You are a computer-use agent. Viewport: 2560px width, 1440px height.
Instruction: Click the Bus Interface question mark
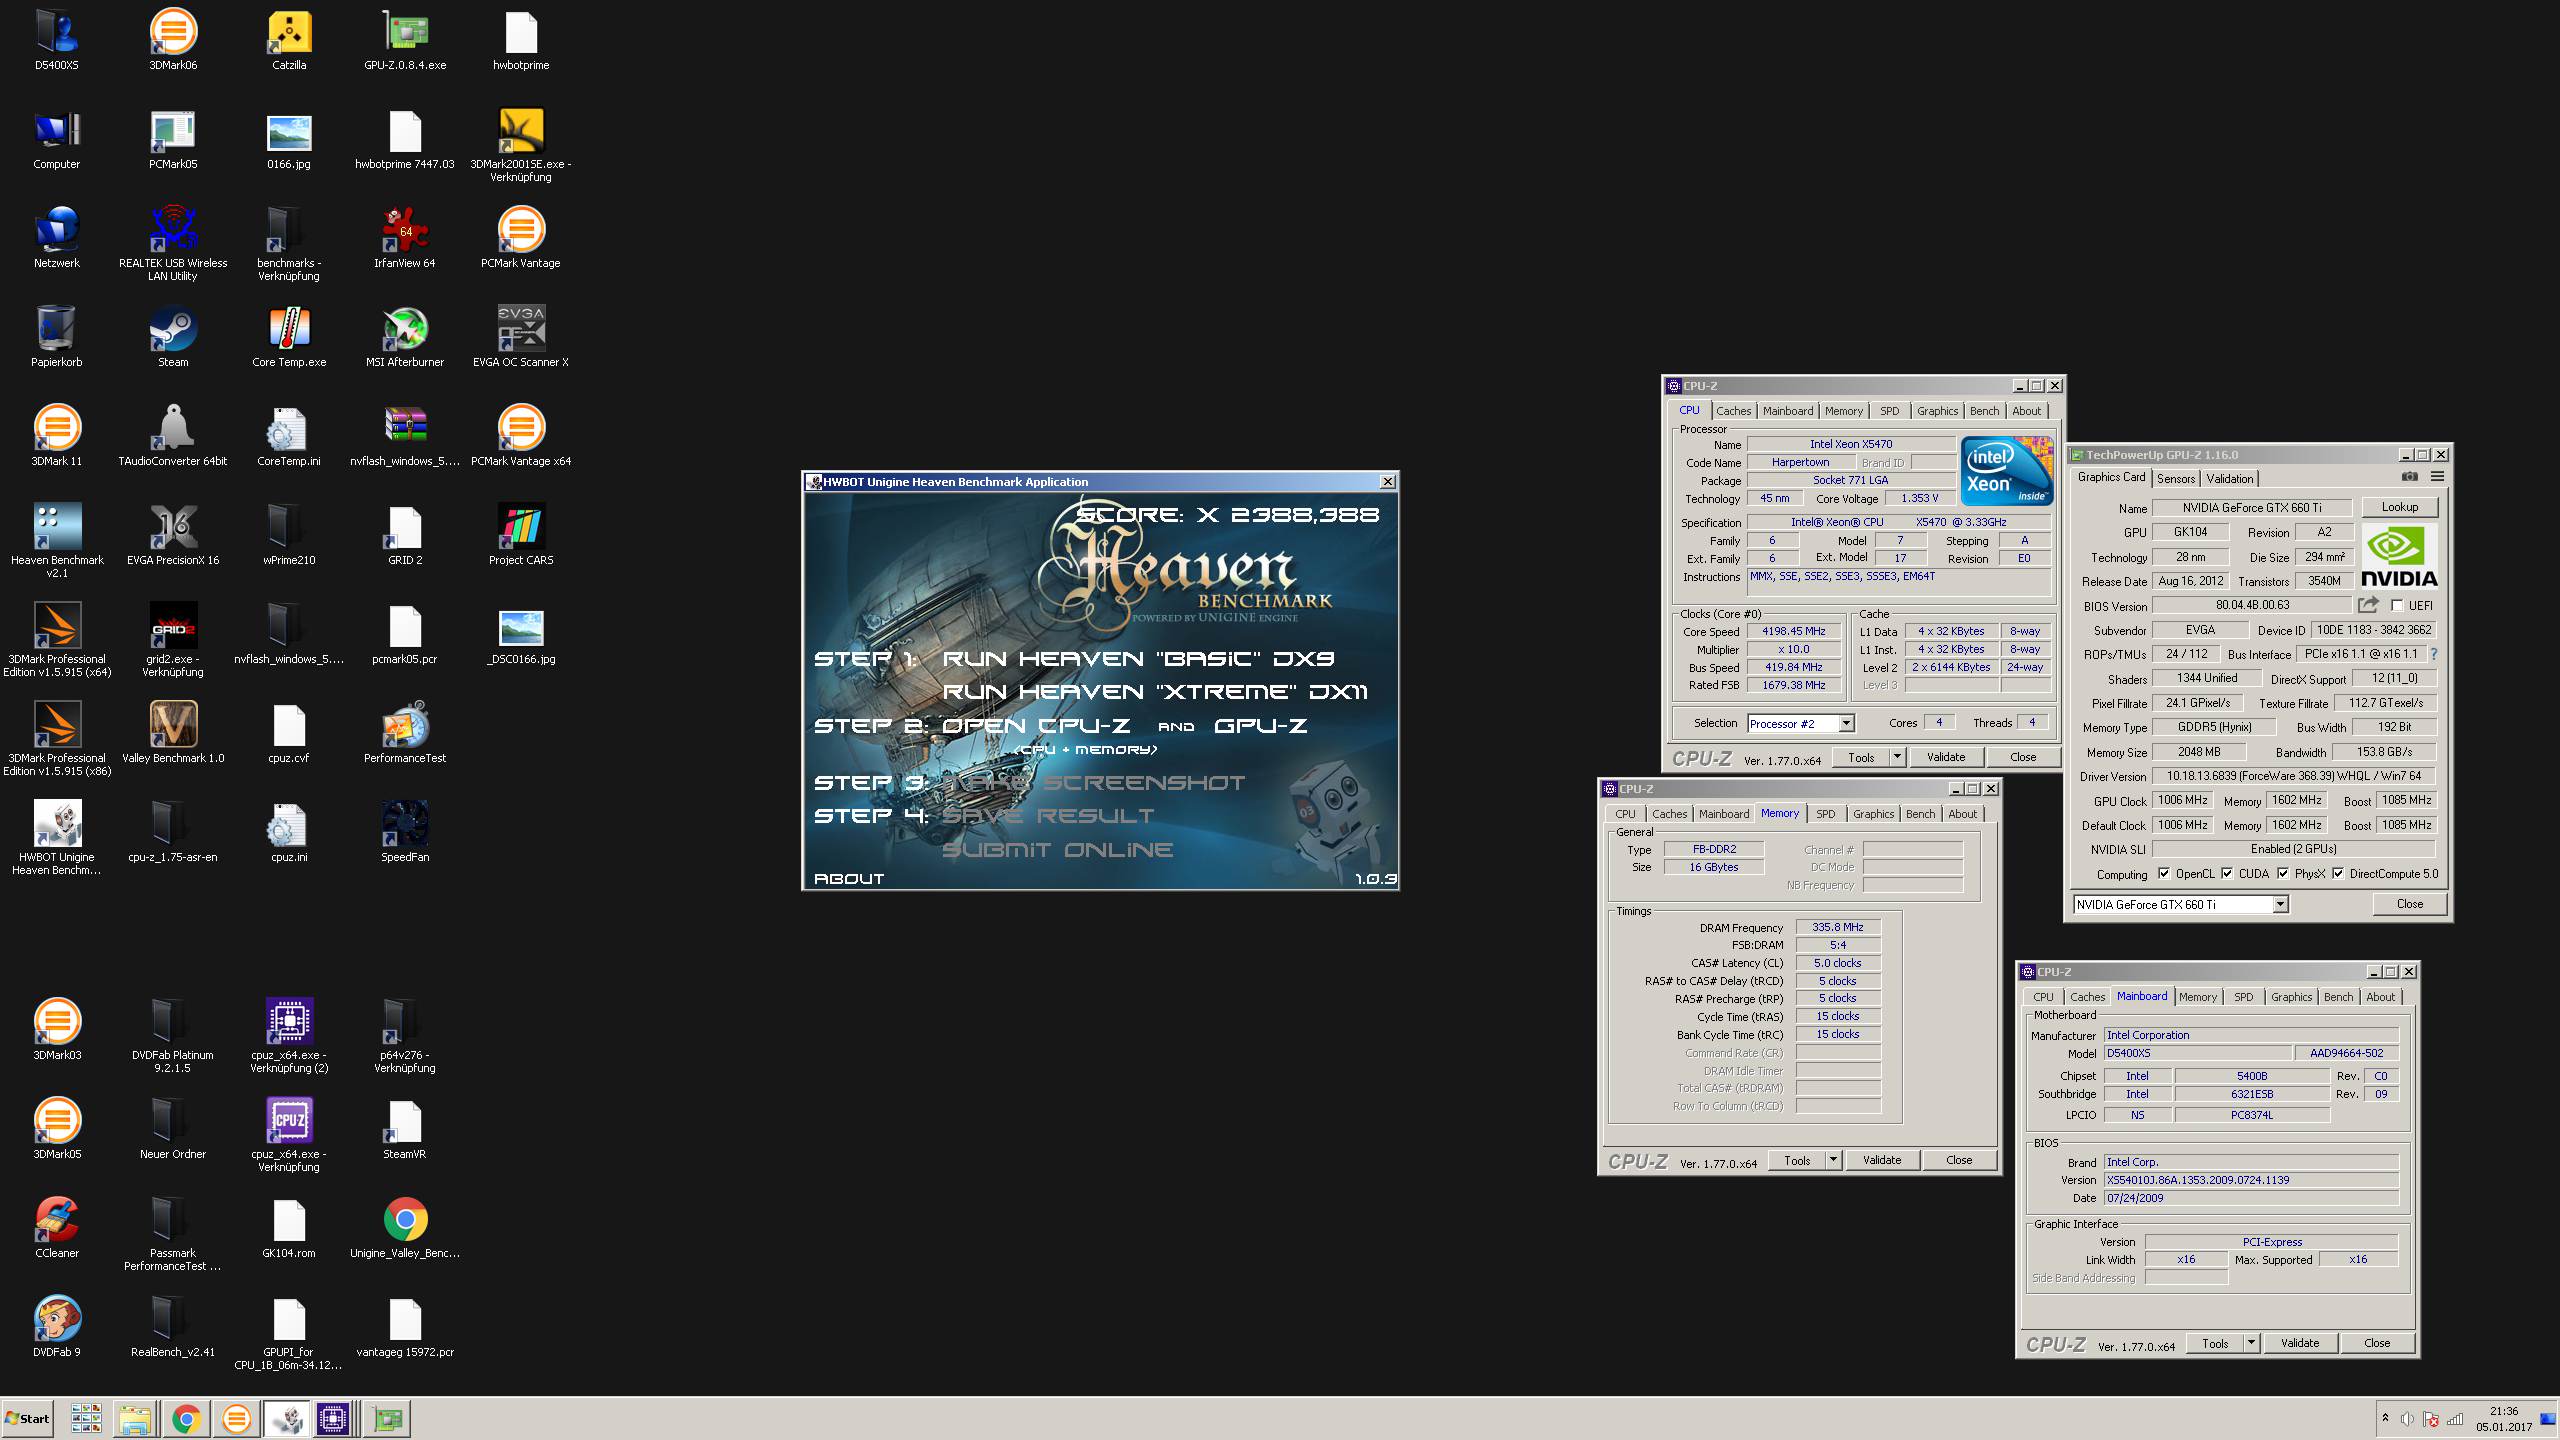click(x=2434, y=654)
